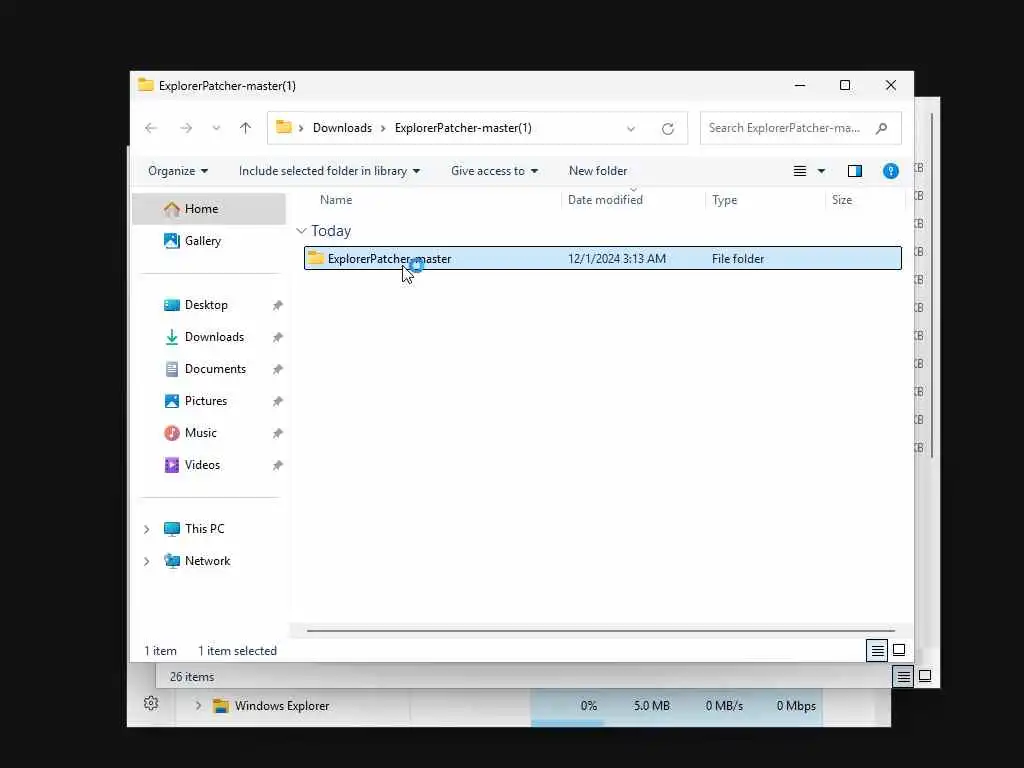
Task: Toggle the preview pane
Action: click(x=855, y=171)
